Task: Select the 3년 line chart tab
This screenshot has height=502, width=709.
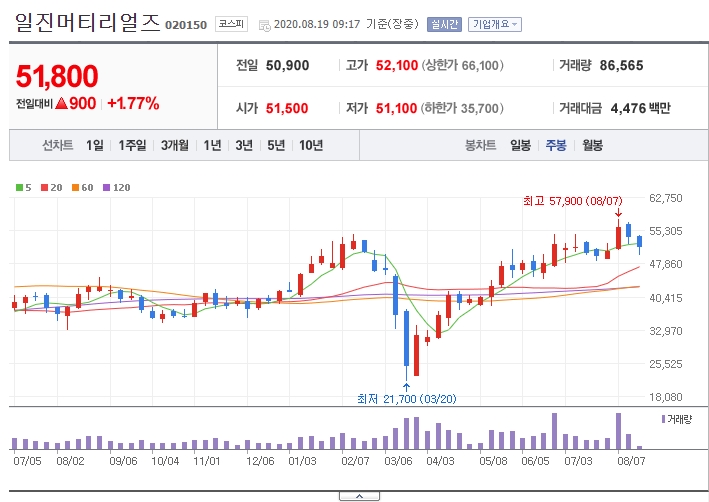Action: coord(244,145)
